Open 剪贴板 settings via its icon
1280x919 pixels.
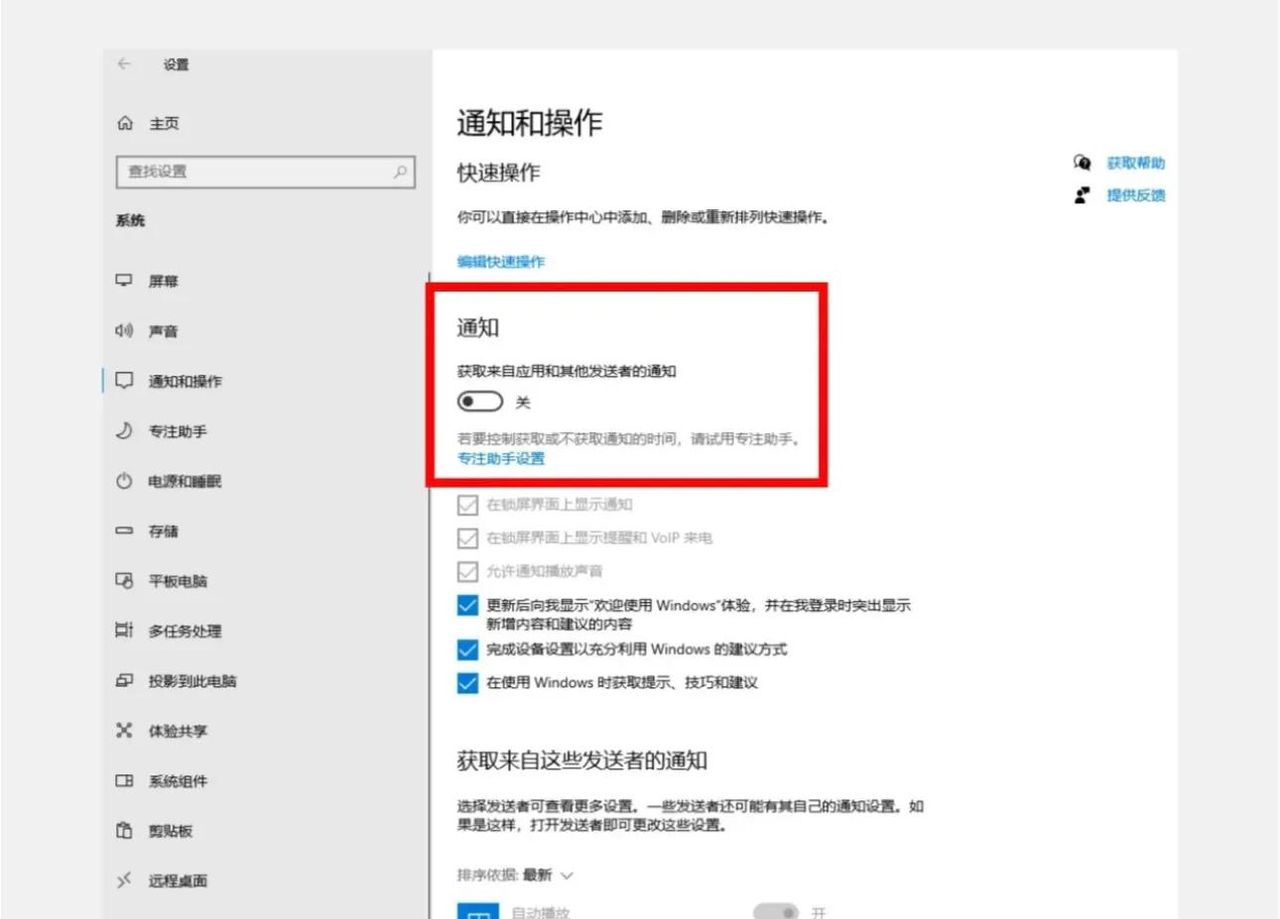(123, 831)
